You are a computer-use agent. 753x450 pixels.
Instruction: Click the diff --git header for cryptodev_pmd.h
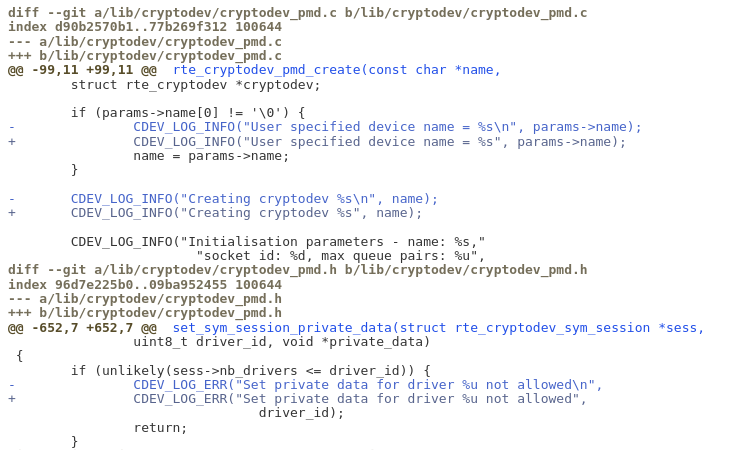[297, 270]
